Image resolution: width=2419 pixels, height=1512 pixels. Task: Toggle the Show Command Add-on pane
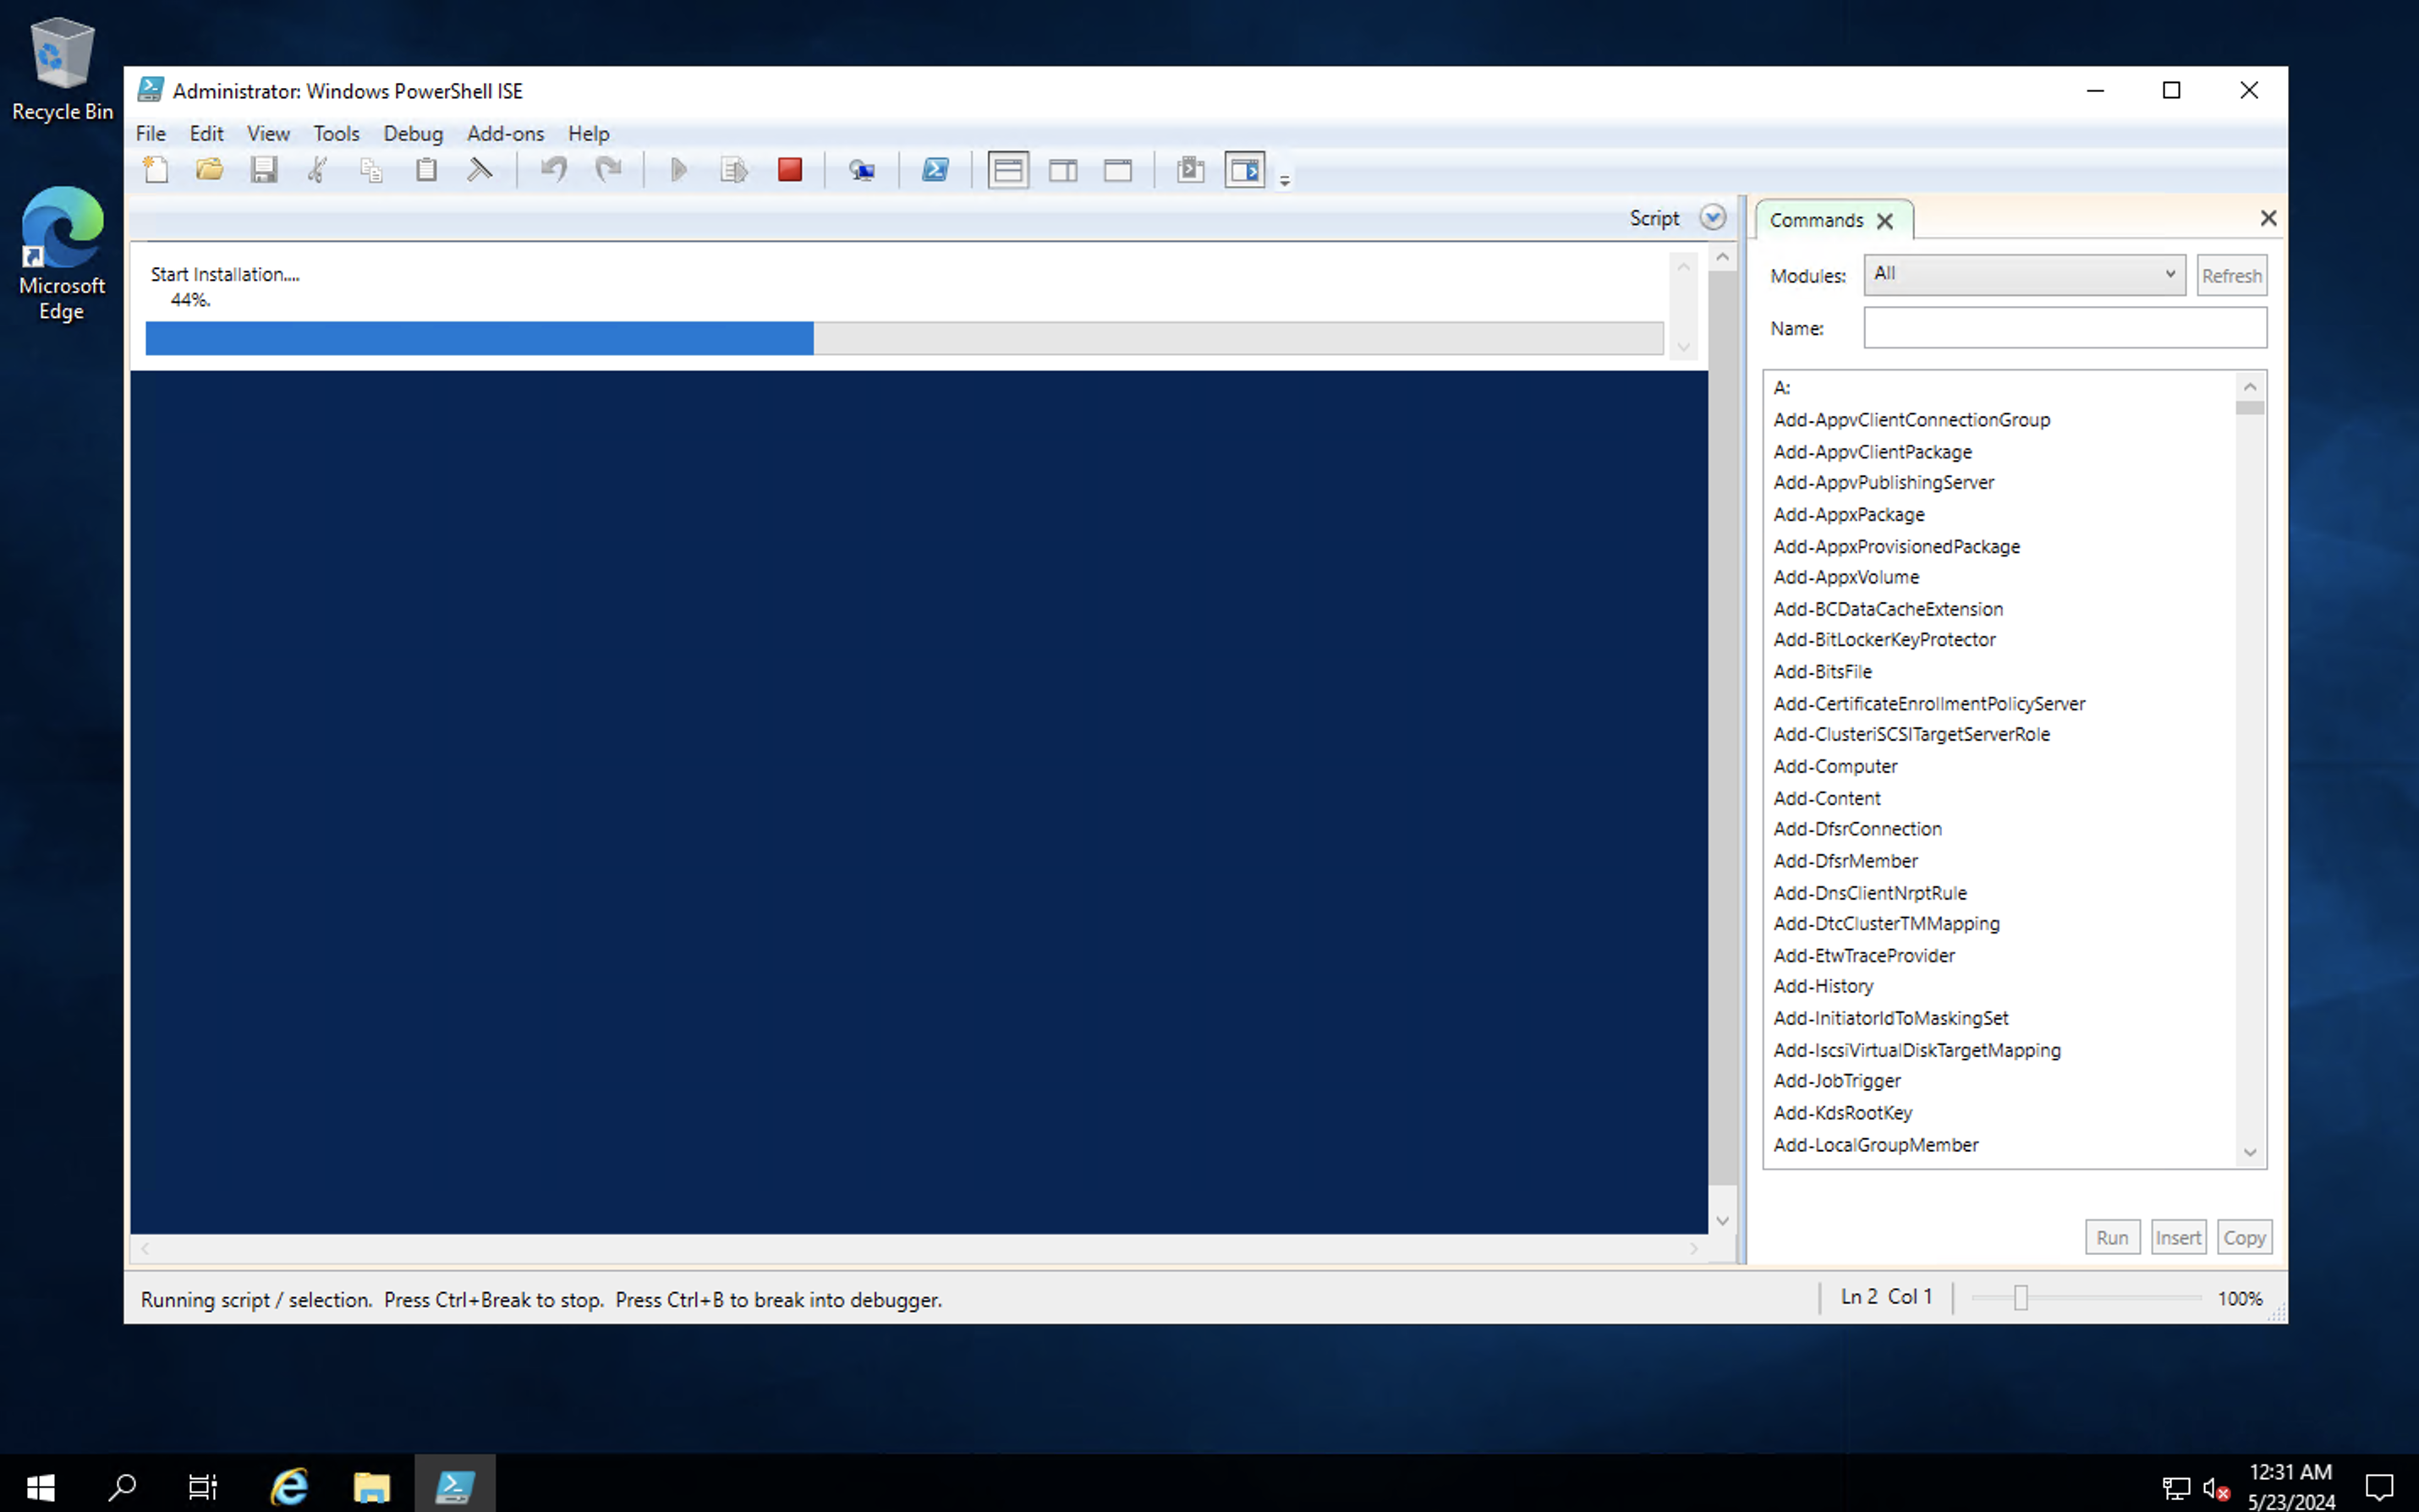pos(1245,170)
